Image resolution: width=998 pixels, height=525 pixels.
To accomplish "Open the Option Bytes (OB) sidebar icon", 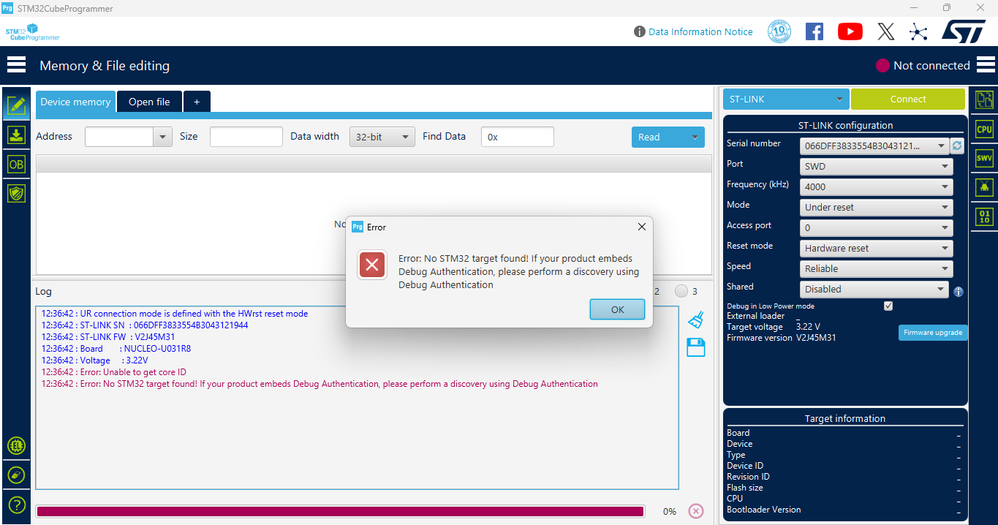I will pyautogui.click(x=17, y=164).
